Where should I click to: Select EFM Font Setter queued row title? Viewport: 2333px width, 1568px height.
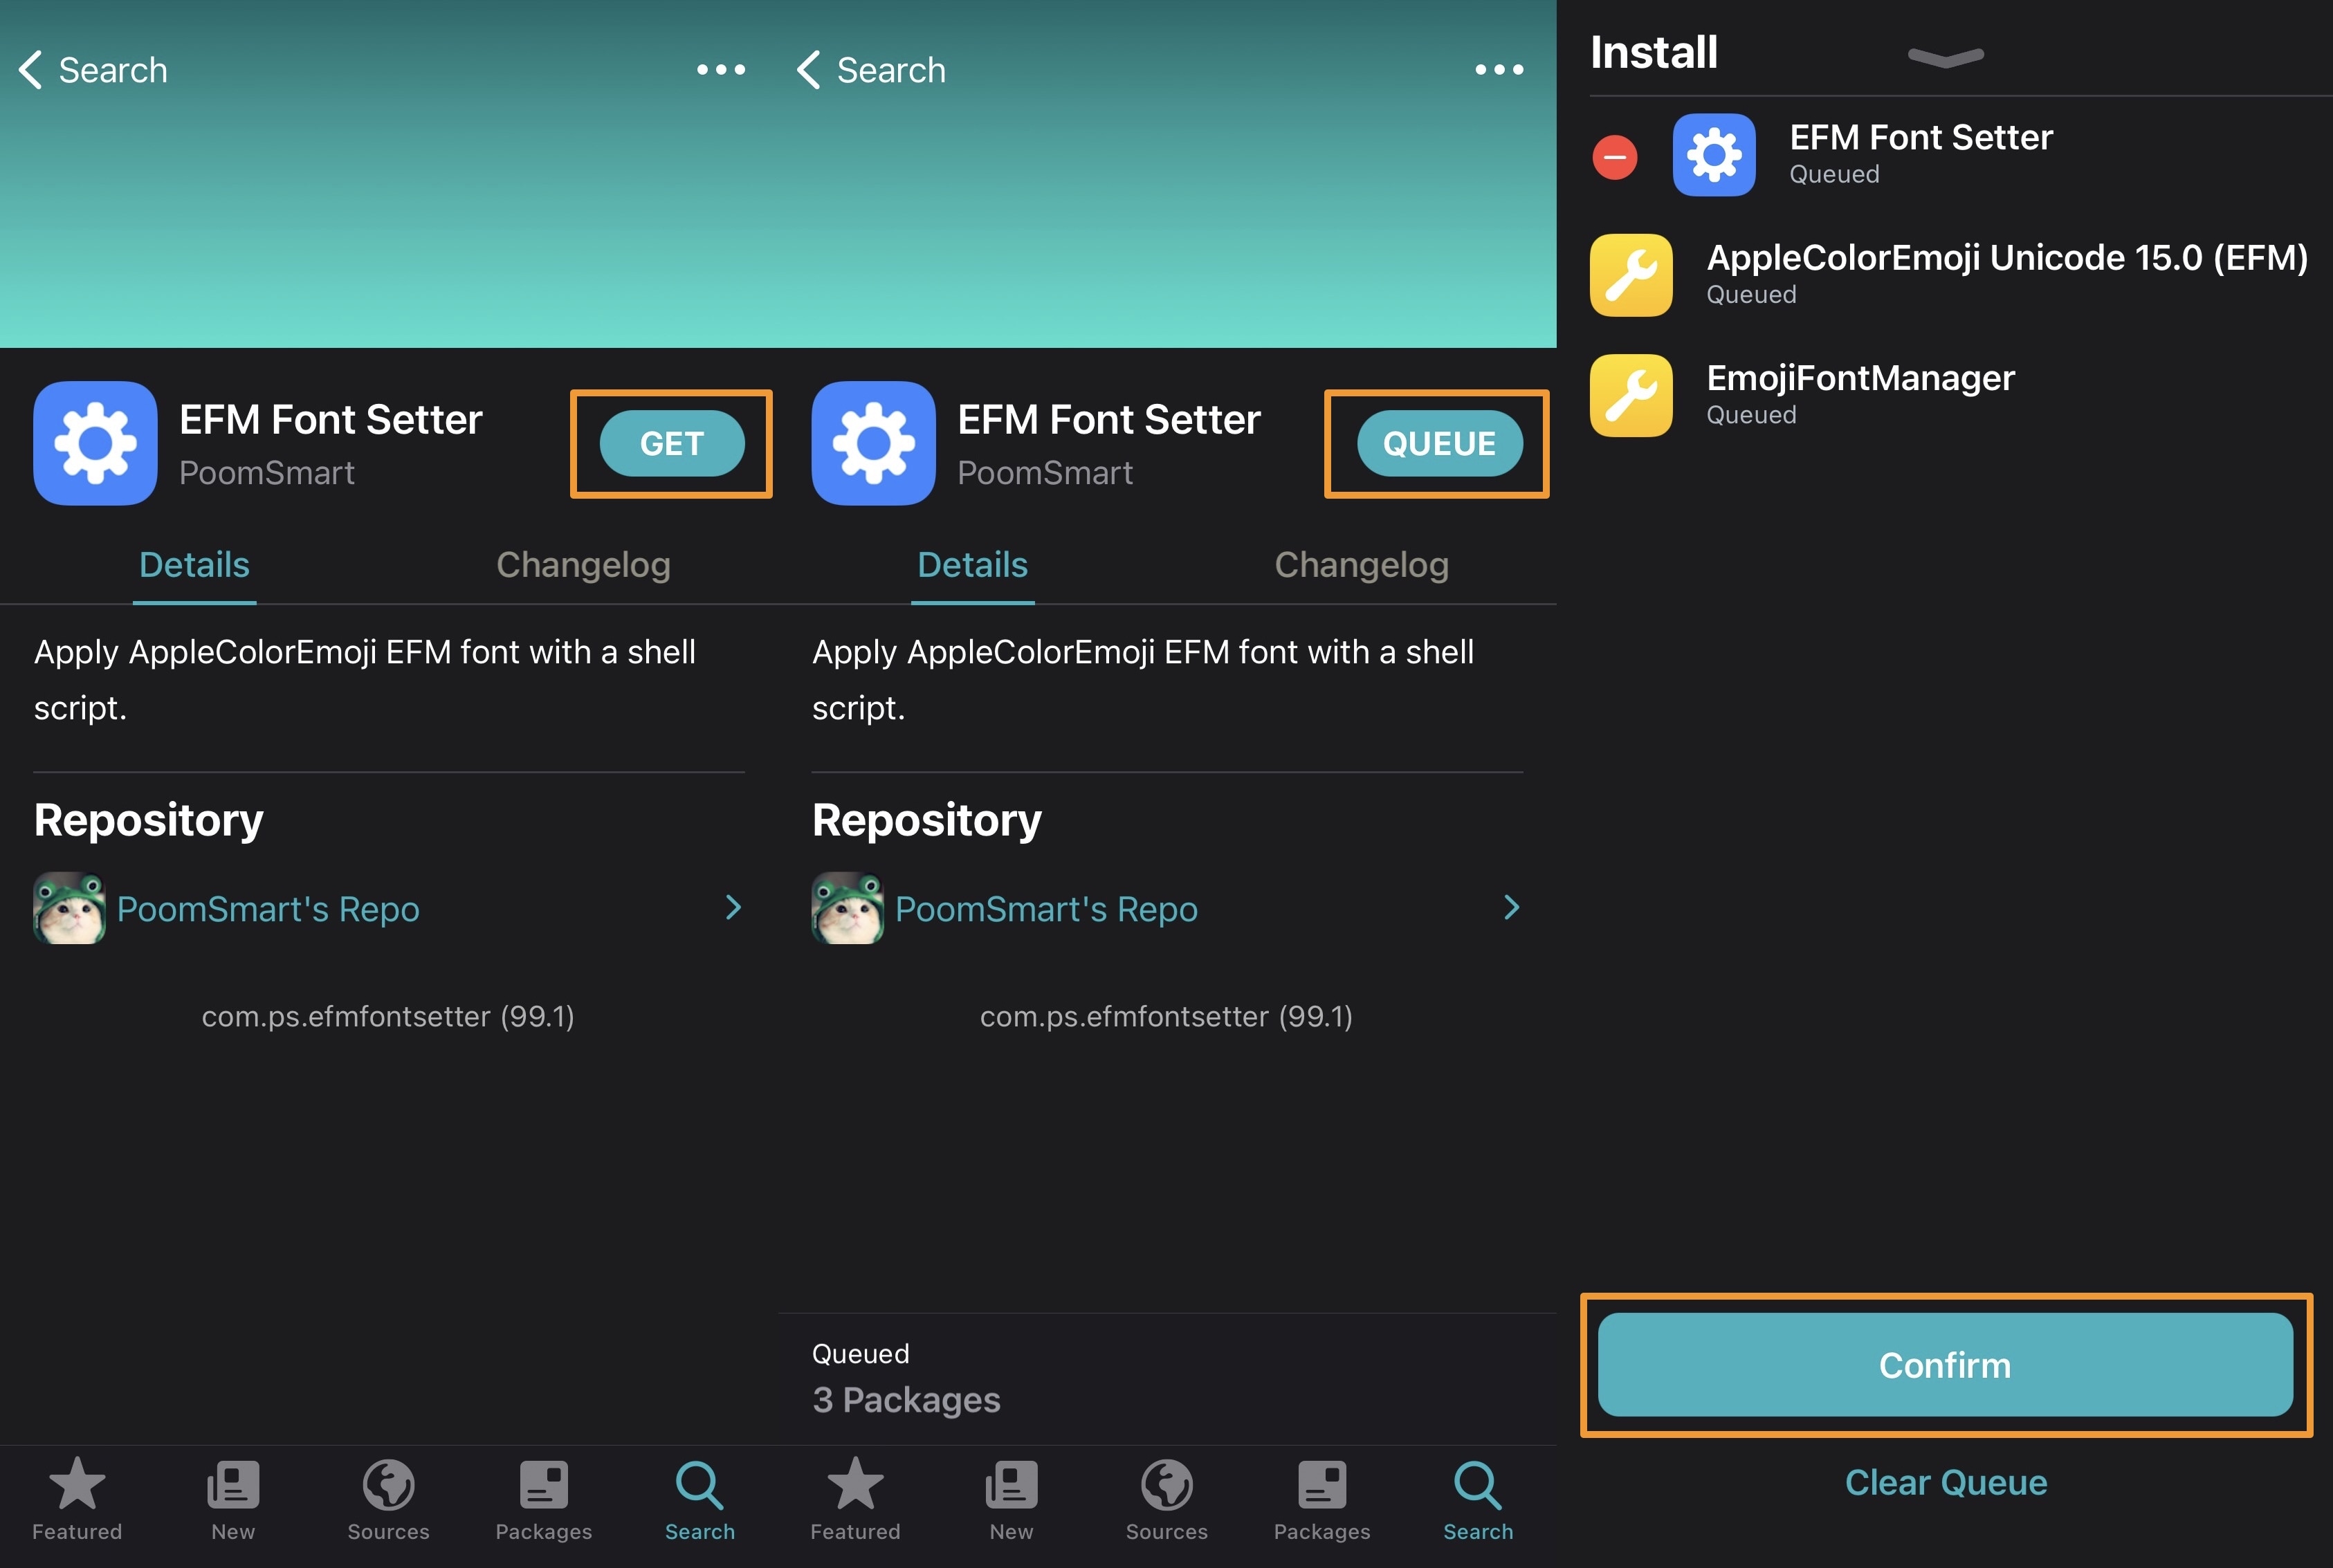pos(1921,137)
